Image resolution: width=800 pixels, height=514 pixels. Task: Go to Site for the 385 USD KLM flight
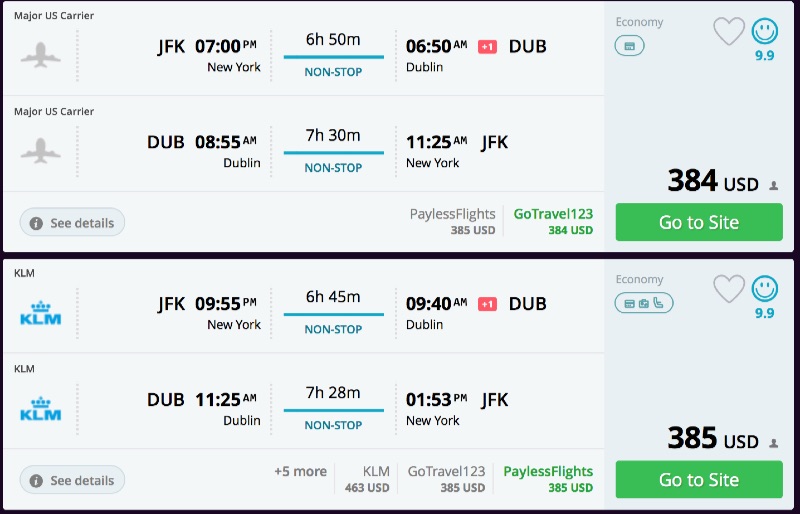pos(699,481)
